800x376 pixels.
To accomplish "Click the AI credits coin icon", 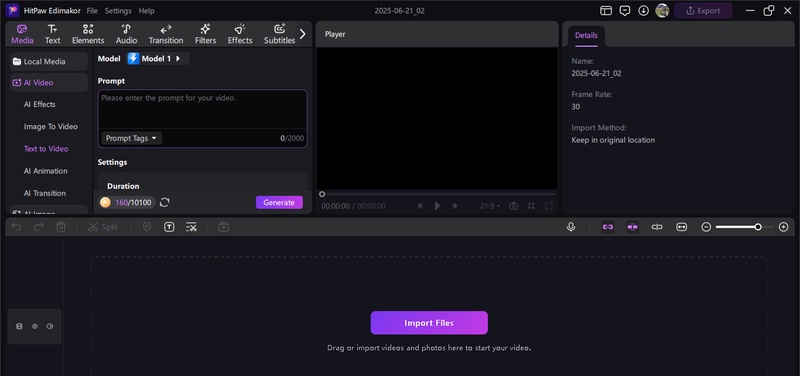I will 105,203.
